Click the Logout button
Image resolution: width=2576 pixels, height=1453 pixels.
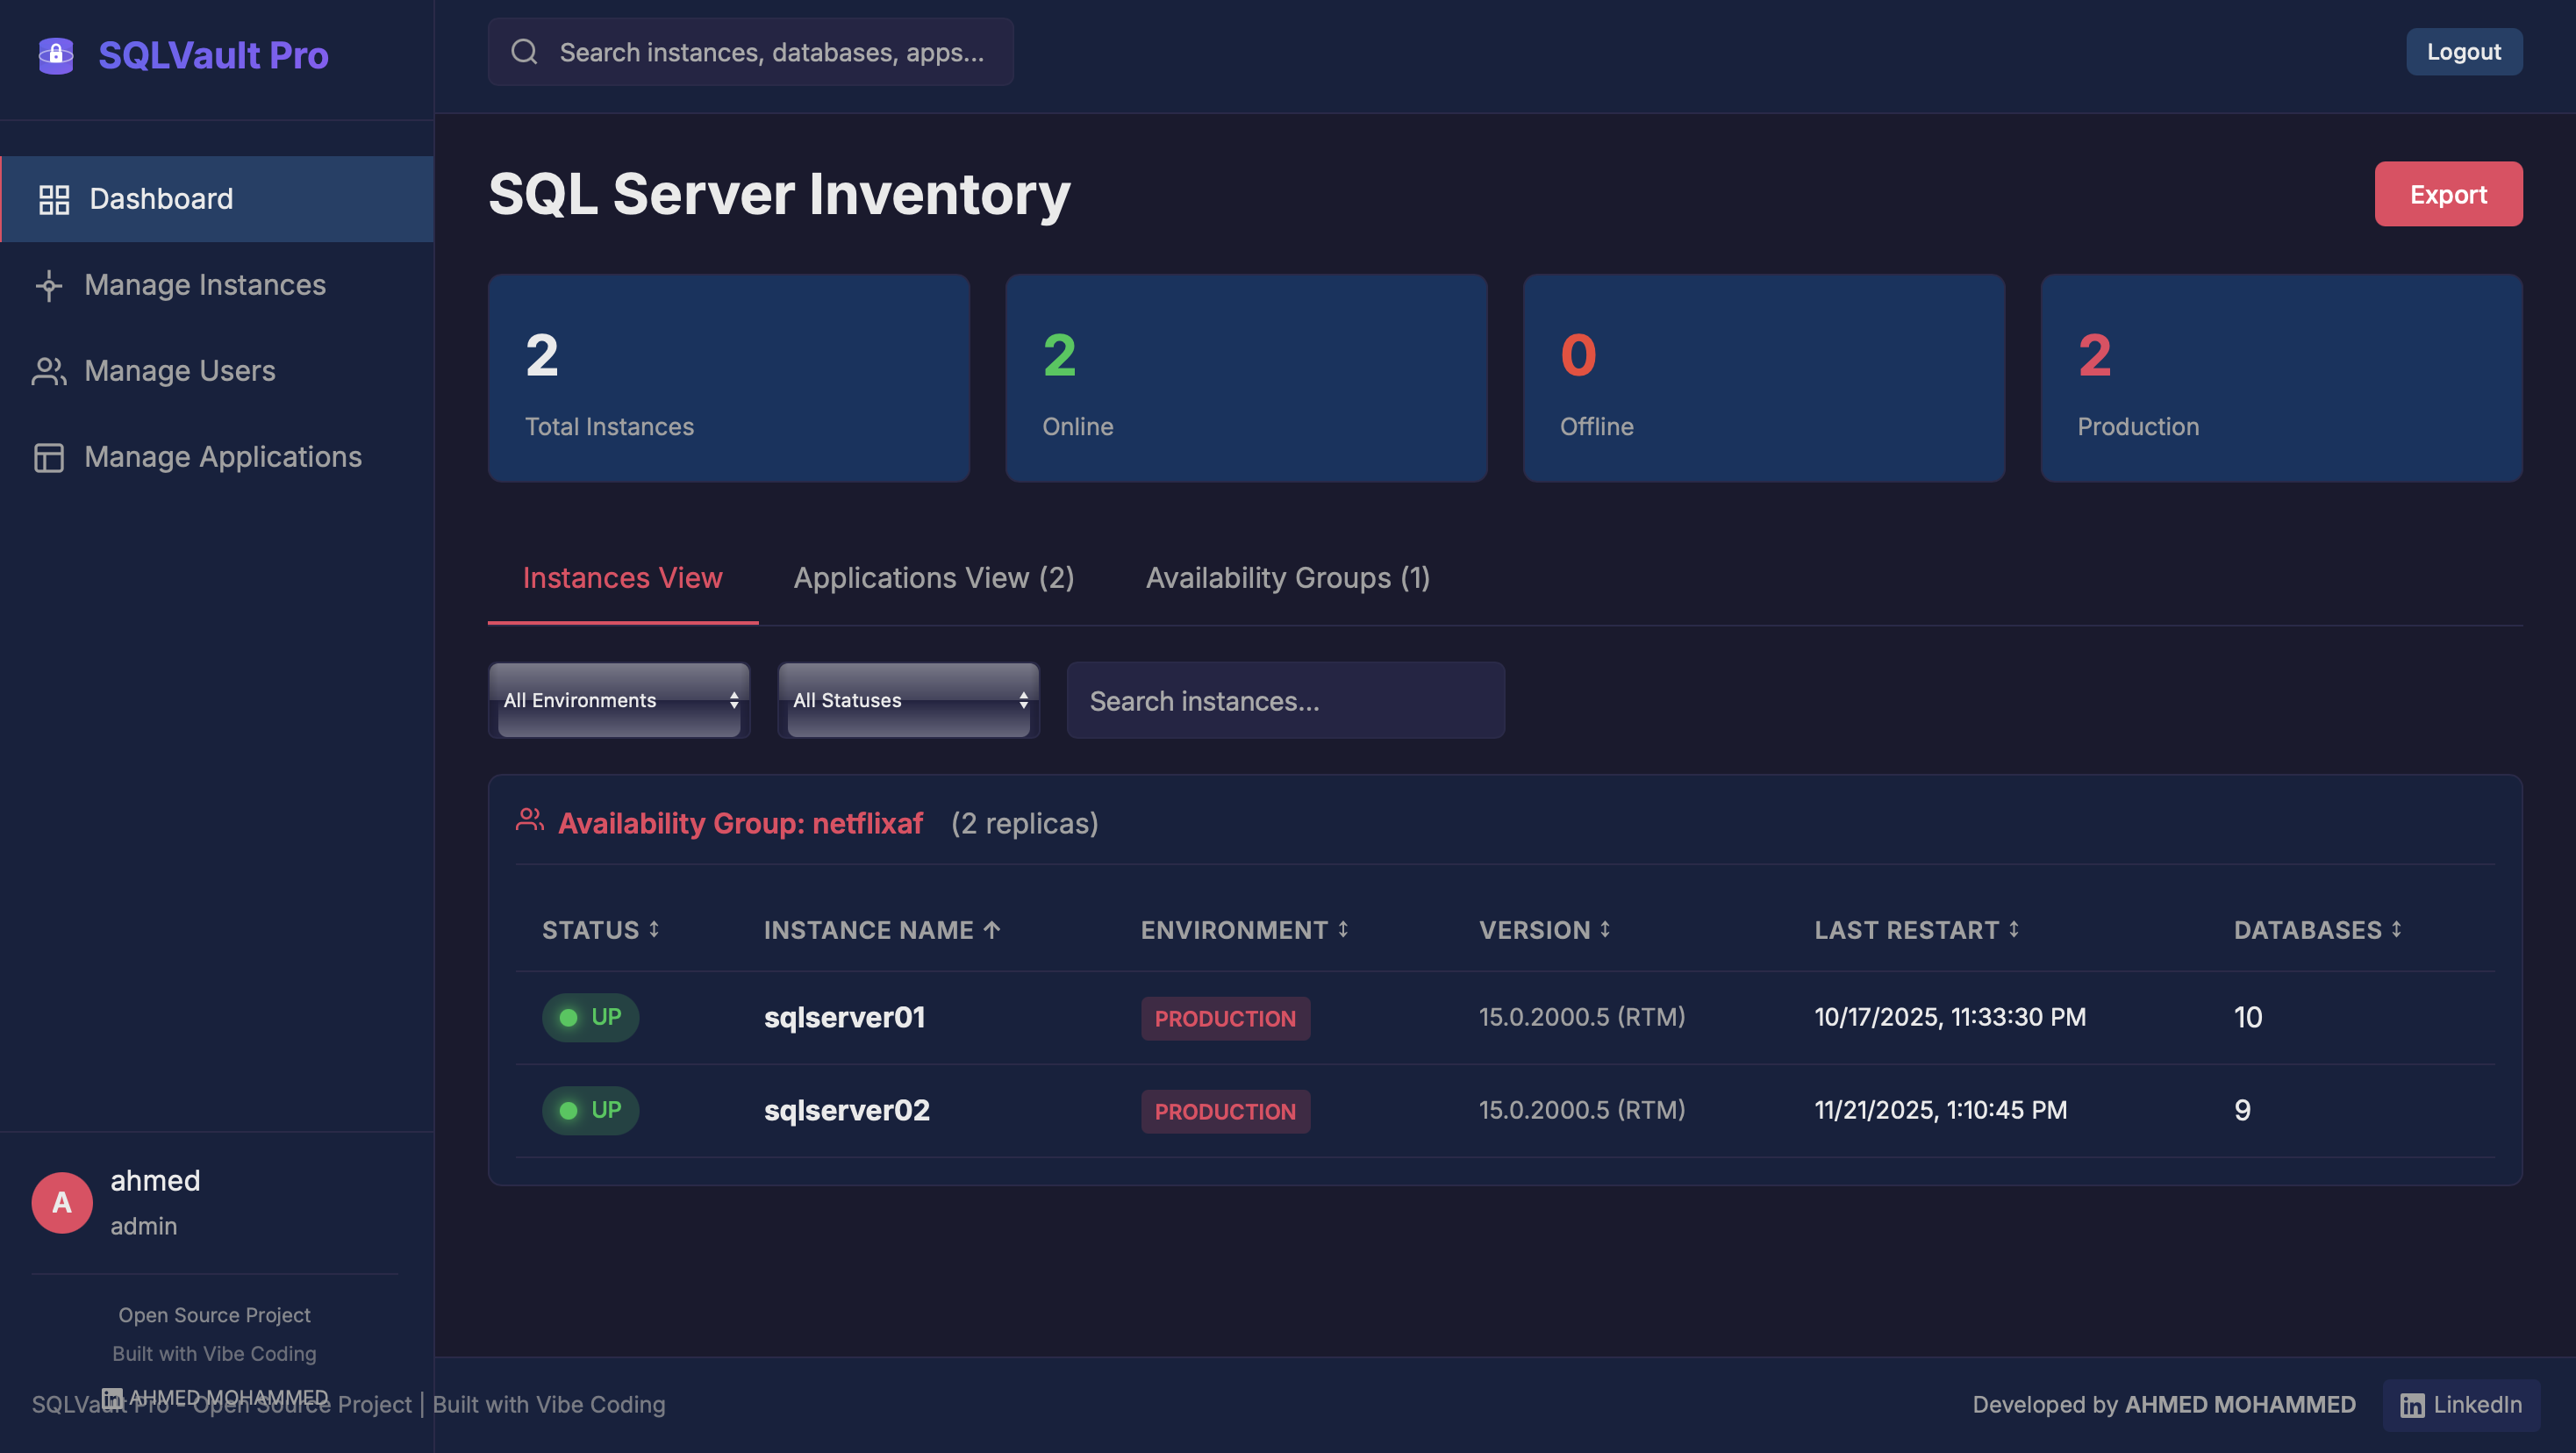[x=2463, y=52]
